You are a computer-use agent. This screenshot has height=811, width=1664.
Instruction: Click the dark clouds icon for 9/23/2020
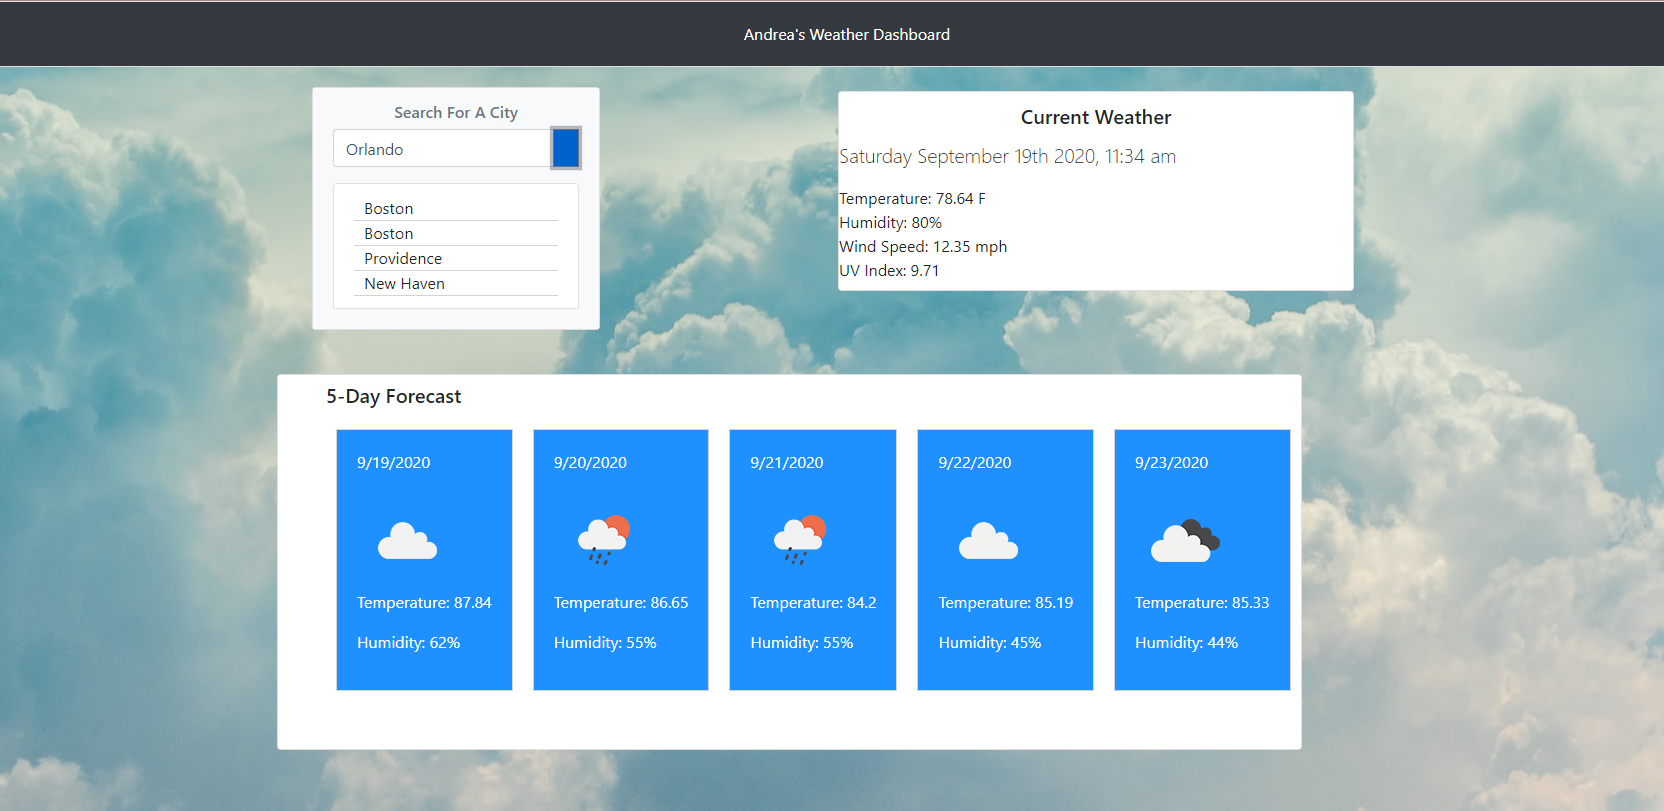point(1185,541)
